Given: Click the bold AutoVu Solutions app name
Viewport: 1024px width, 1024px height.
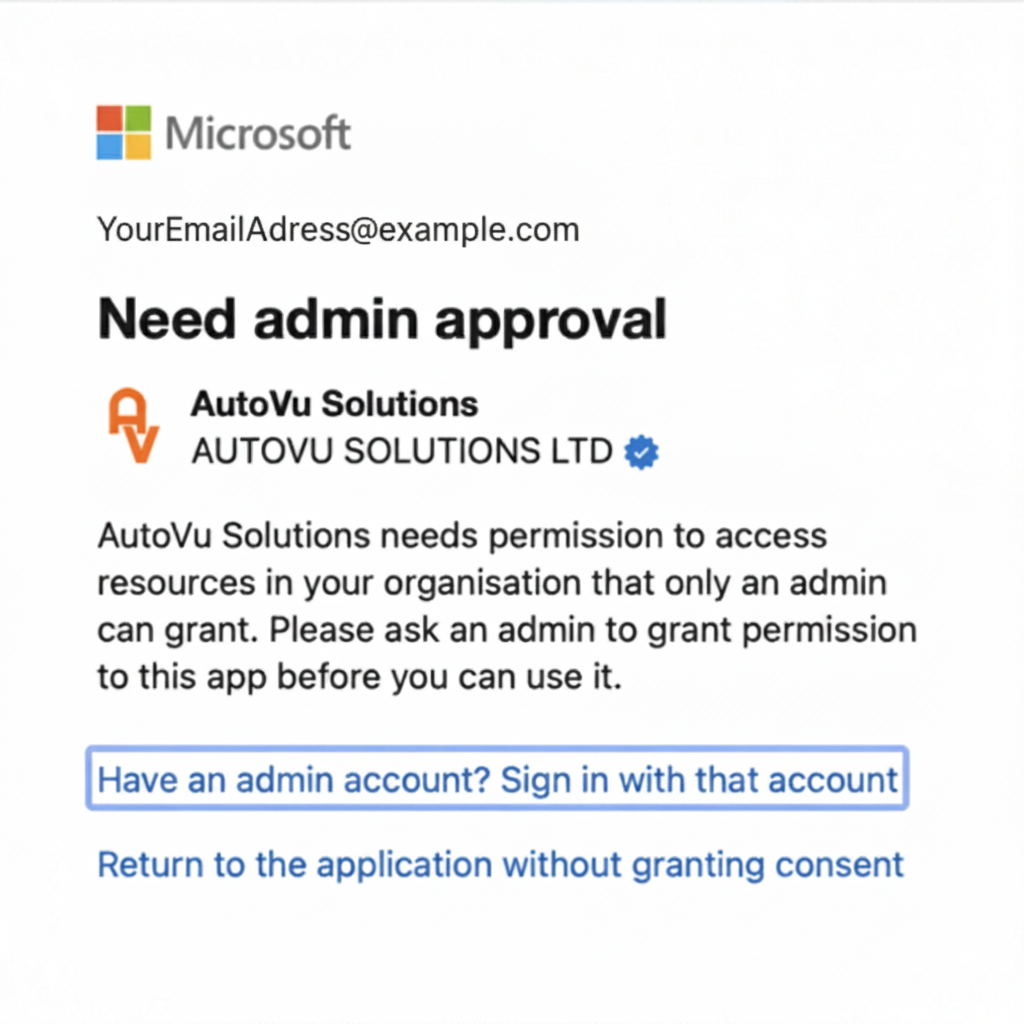Looking at the screenshot, I should coord(334,404).
